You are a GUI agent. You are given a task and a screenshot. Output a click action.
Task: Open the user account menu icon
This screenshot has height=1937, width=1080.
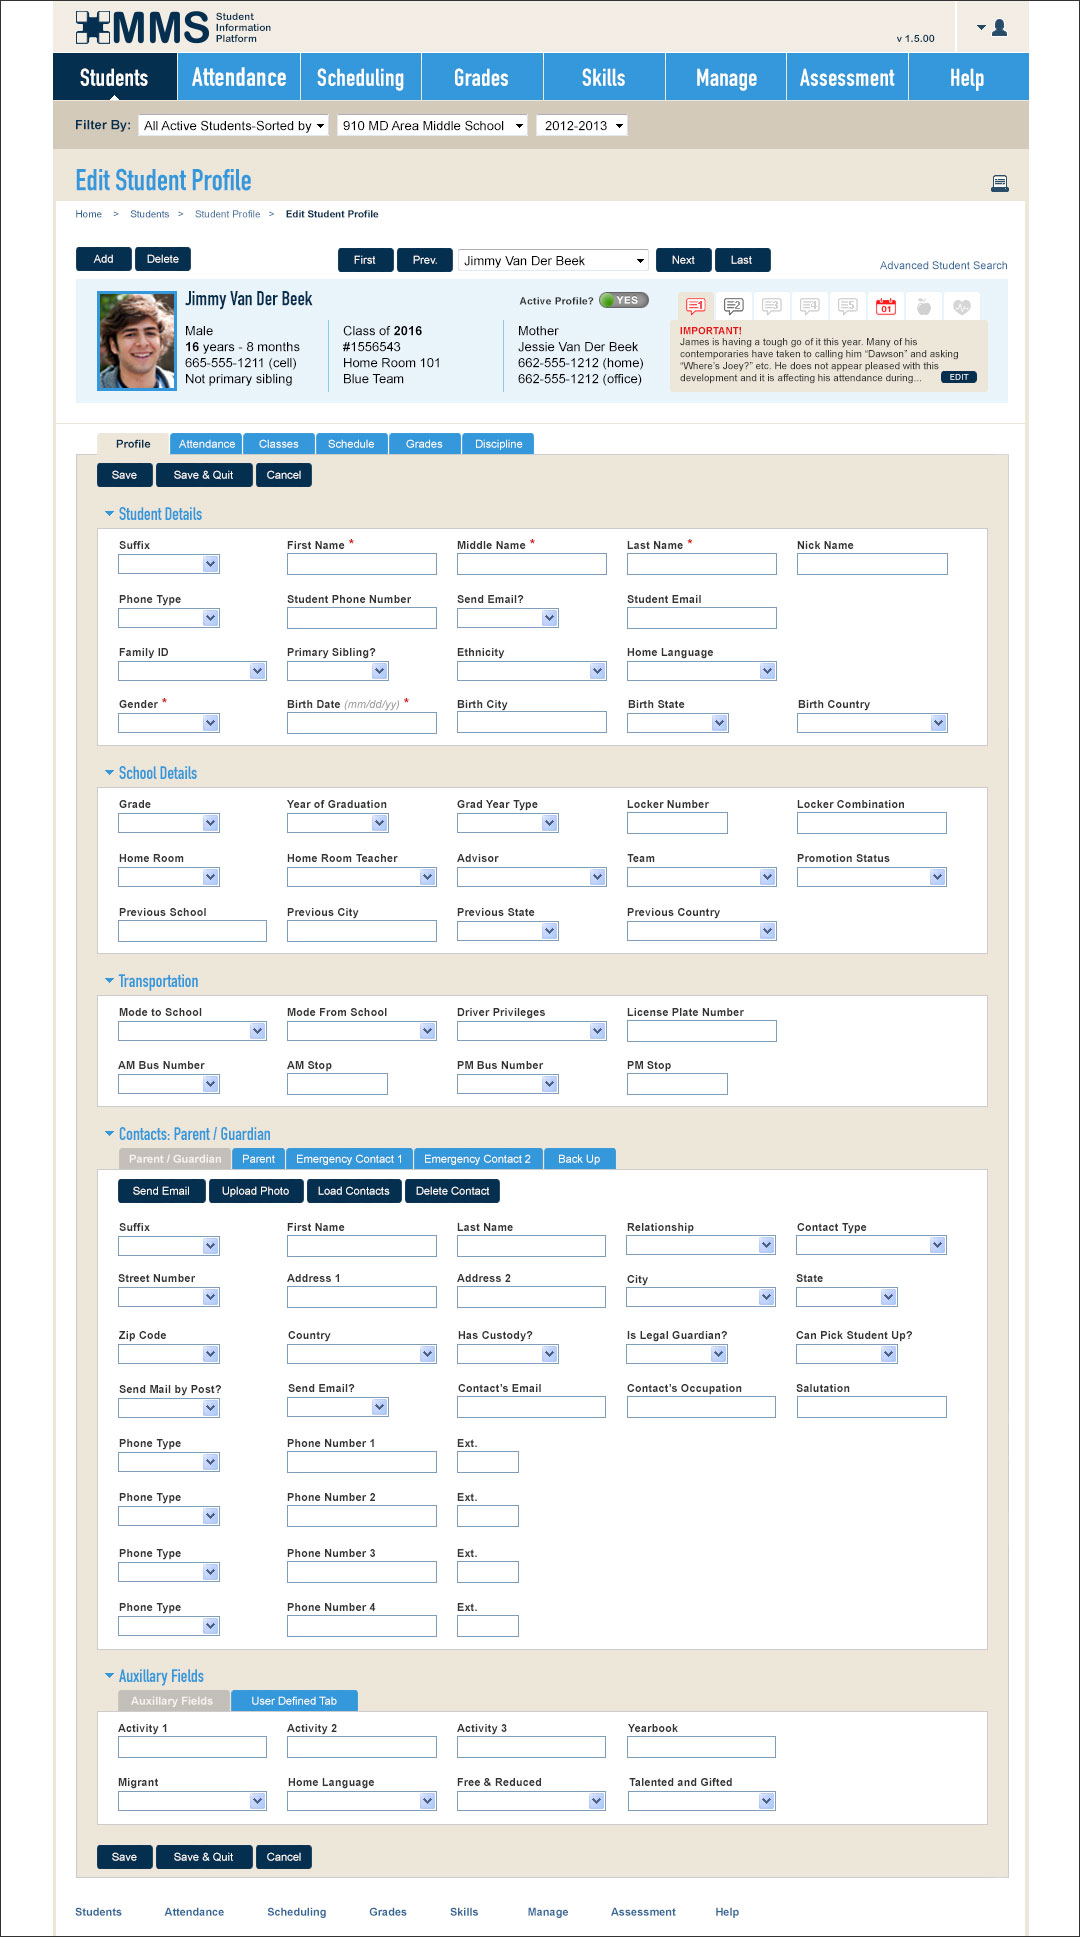[x=992, y=28]
